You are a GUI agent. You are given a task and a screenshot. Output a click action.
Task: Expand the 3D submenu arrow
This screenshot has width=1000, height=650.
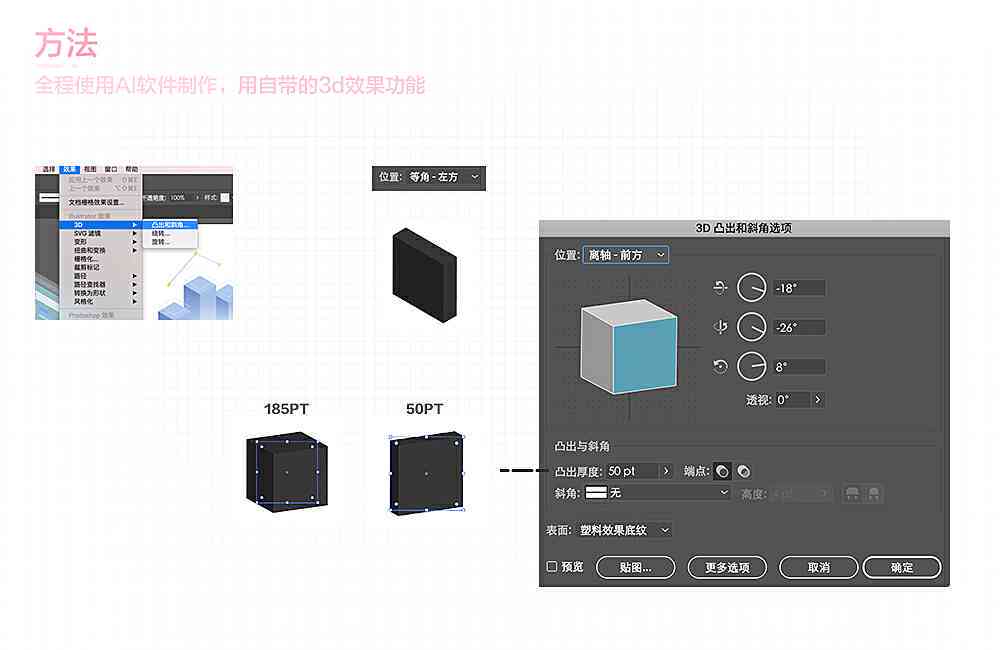tap(135, 225)
